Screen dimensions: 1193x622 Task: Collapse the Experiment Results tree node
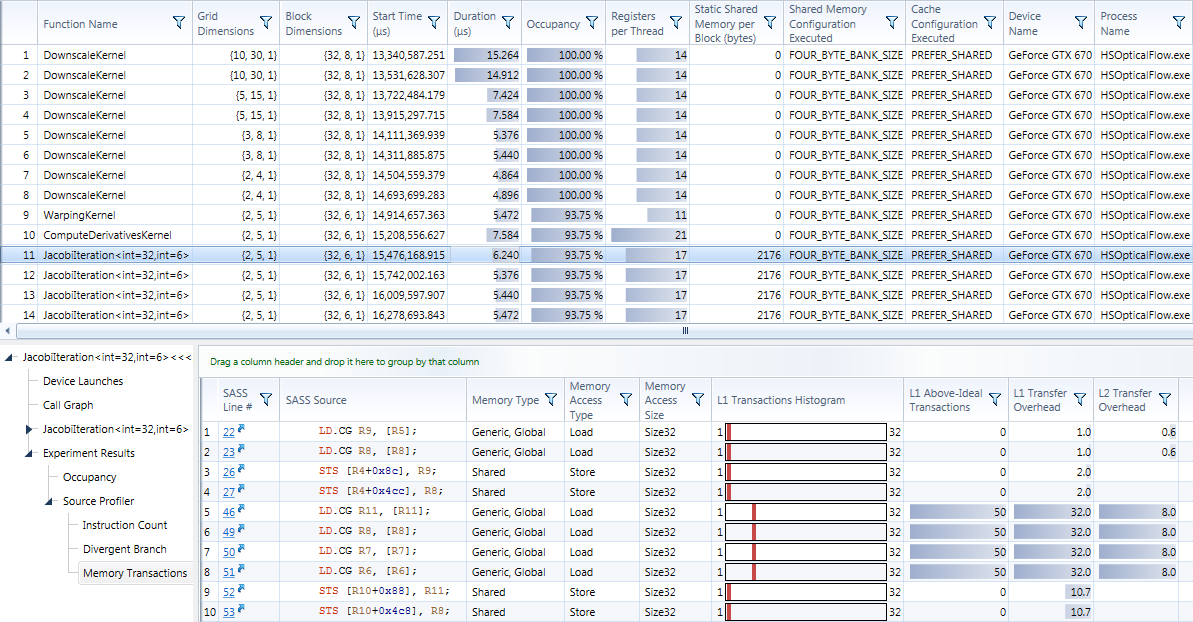[x=29, y=453]
